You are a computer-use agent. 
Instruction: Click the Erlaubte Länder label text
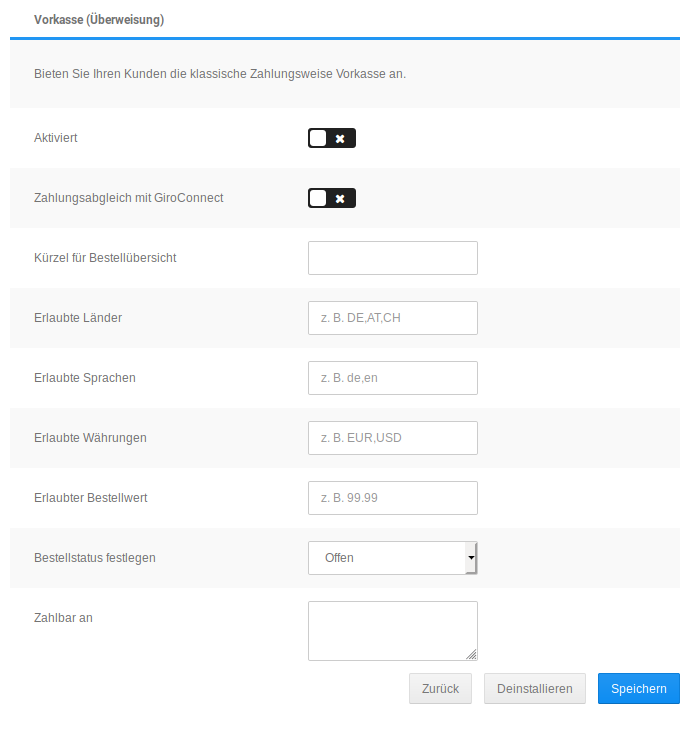click(x=78, y=318)
